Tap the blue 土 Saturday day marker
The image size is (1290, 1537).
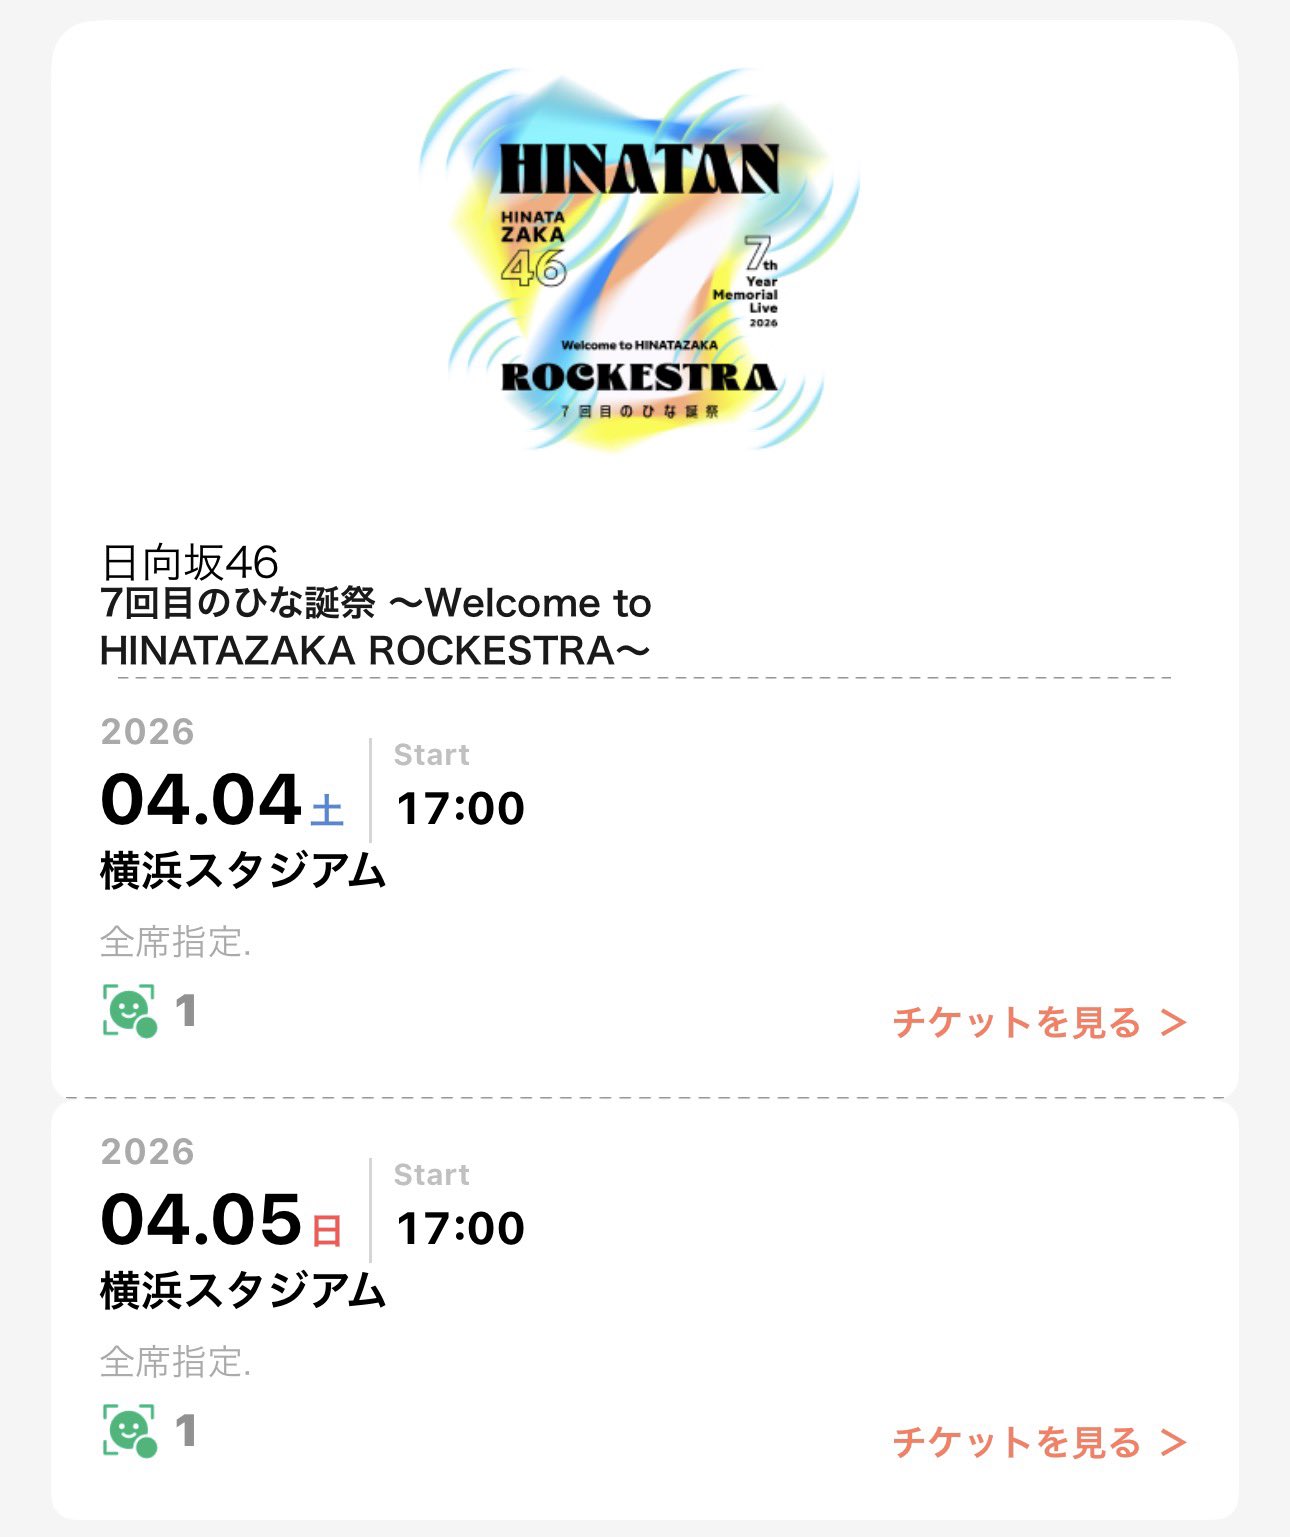click(327, 811)
